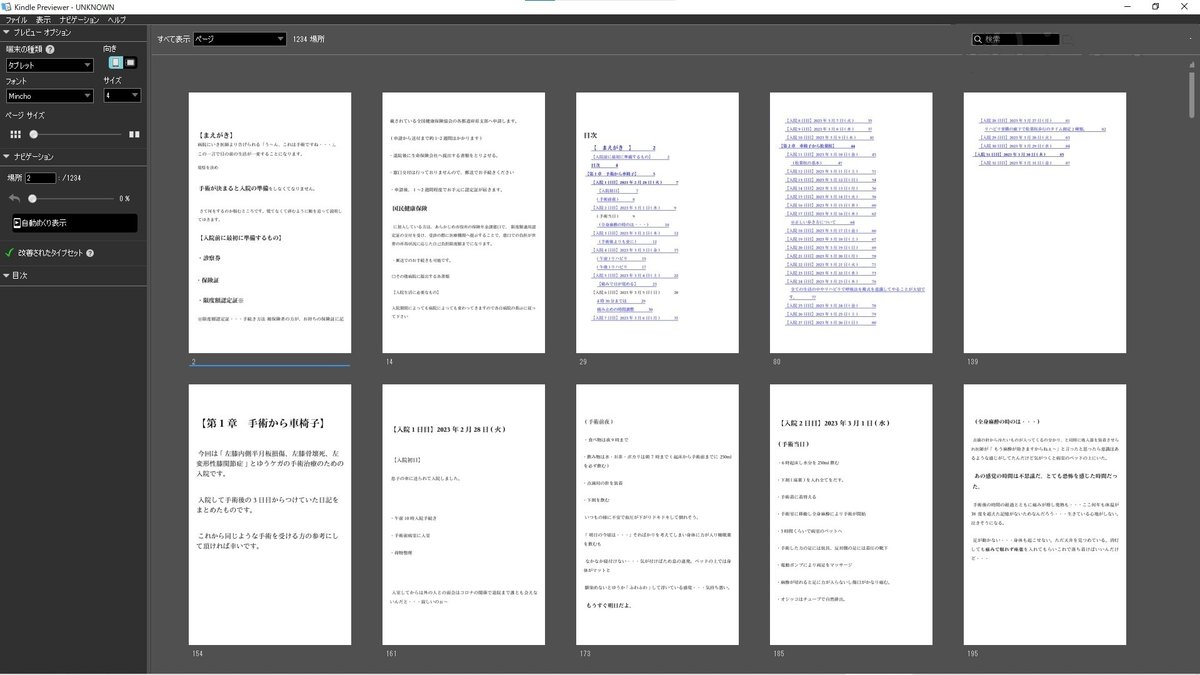Select the page thumbnail at location 14
Image resolution: width=1200 pixels, height=675 pixels.
[x=463, y=223]
